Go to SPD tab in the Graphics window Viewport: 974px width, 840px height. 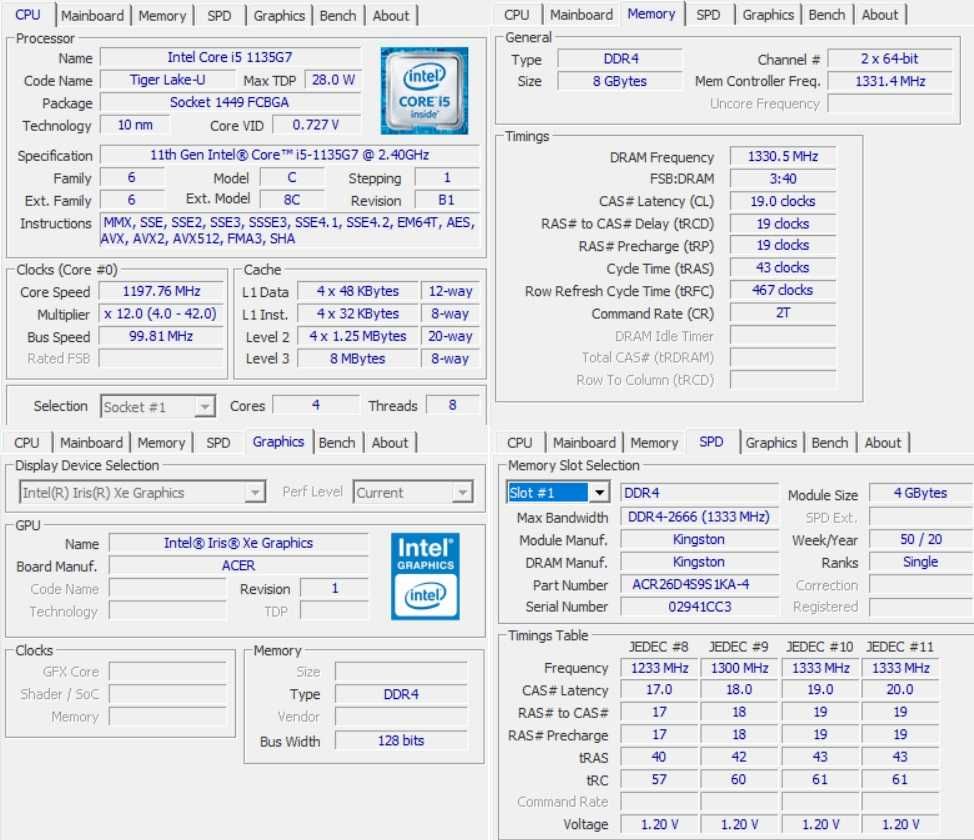pyautogui.click(x=218, y=443)
